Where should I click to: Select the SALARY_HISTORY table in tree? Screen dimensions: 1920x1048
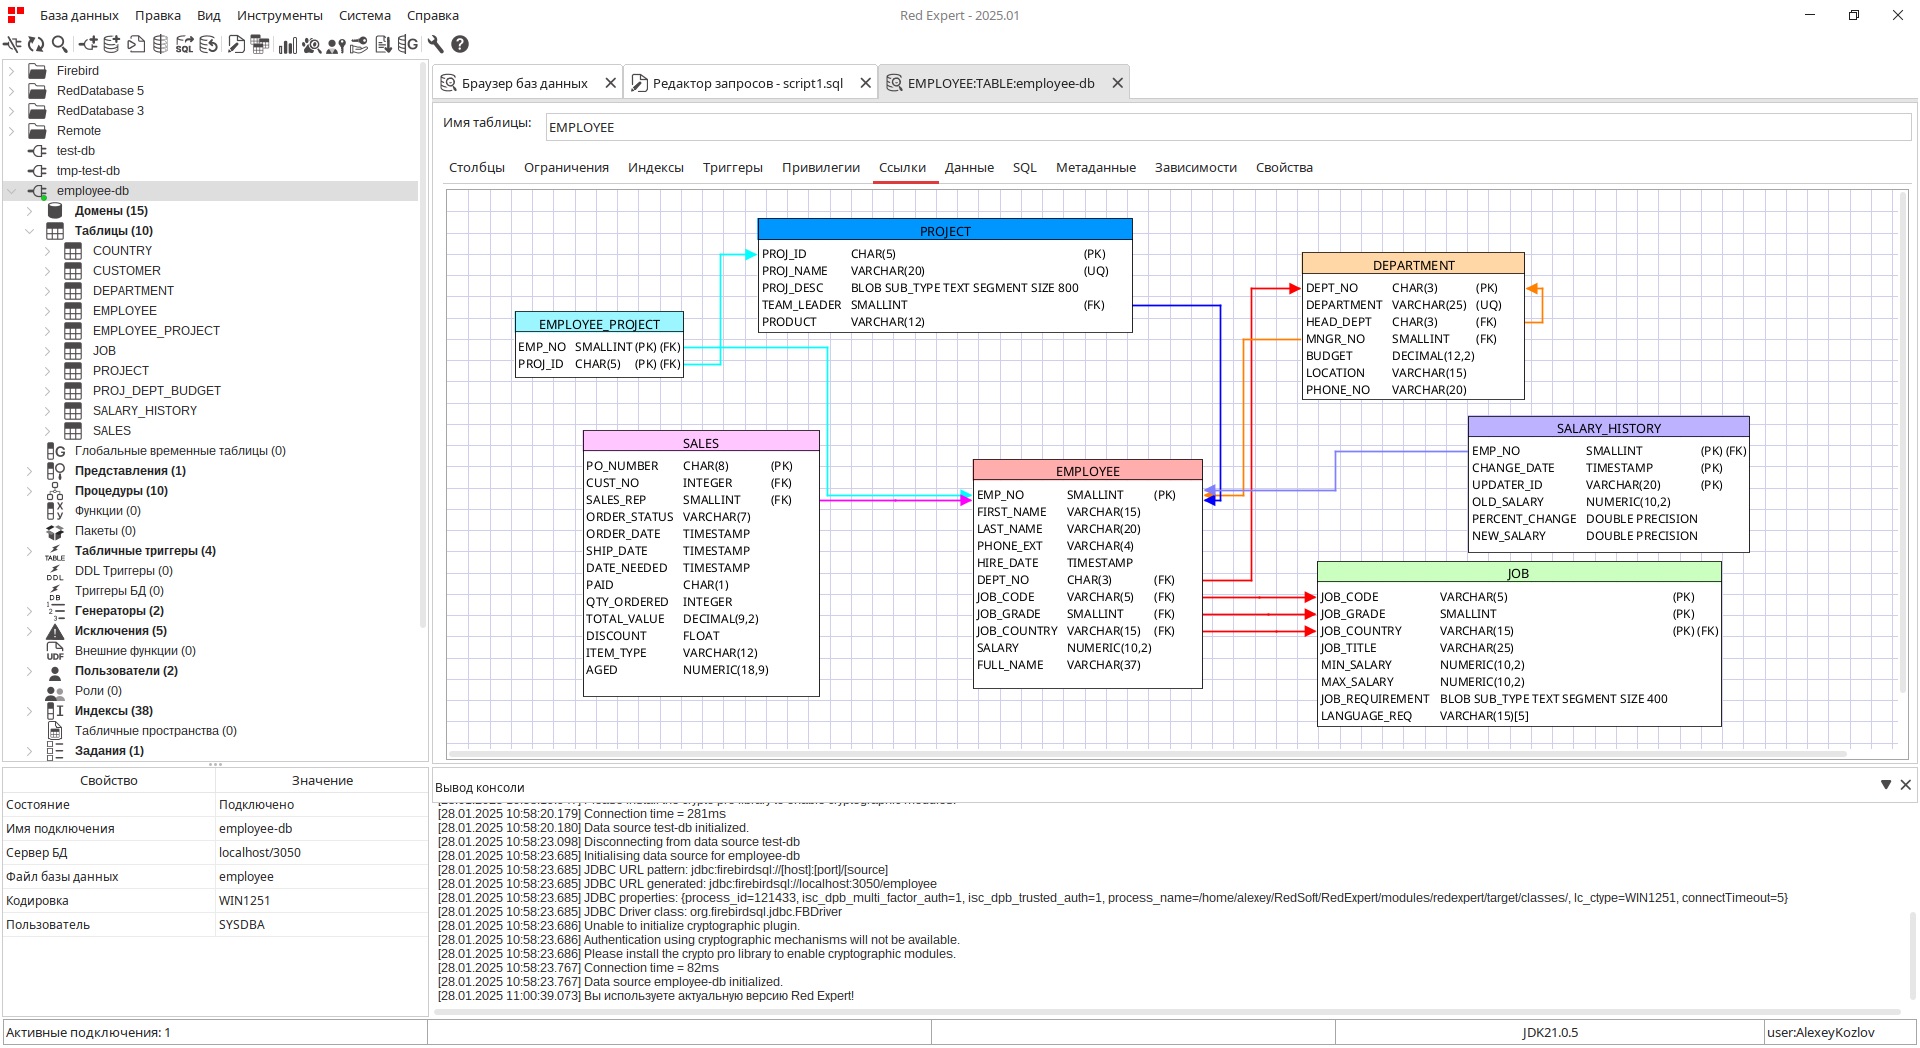(144, 411)
